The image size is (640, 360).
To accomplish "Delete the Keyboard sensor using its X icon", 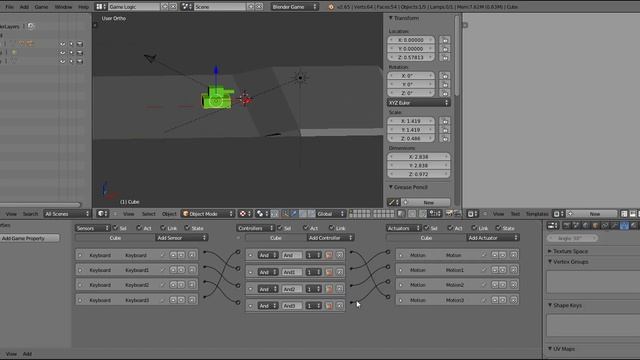I will coord(192,255).
